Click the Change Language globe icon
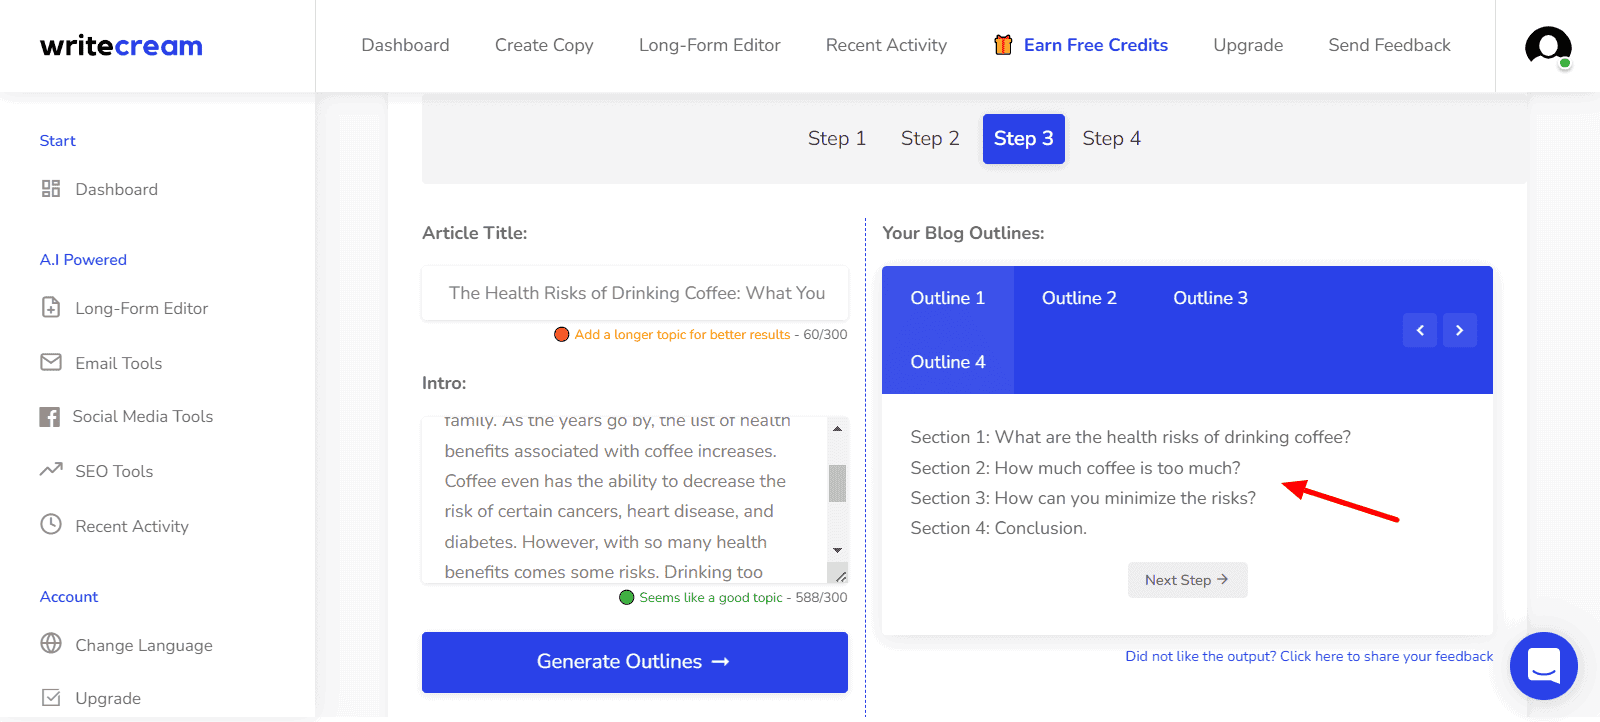This screenshot has height=722, width=1600. pyautogui.click(x=51, y=643)
